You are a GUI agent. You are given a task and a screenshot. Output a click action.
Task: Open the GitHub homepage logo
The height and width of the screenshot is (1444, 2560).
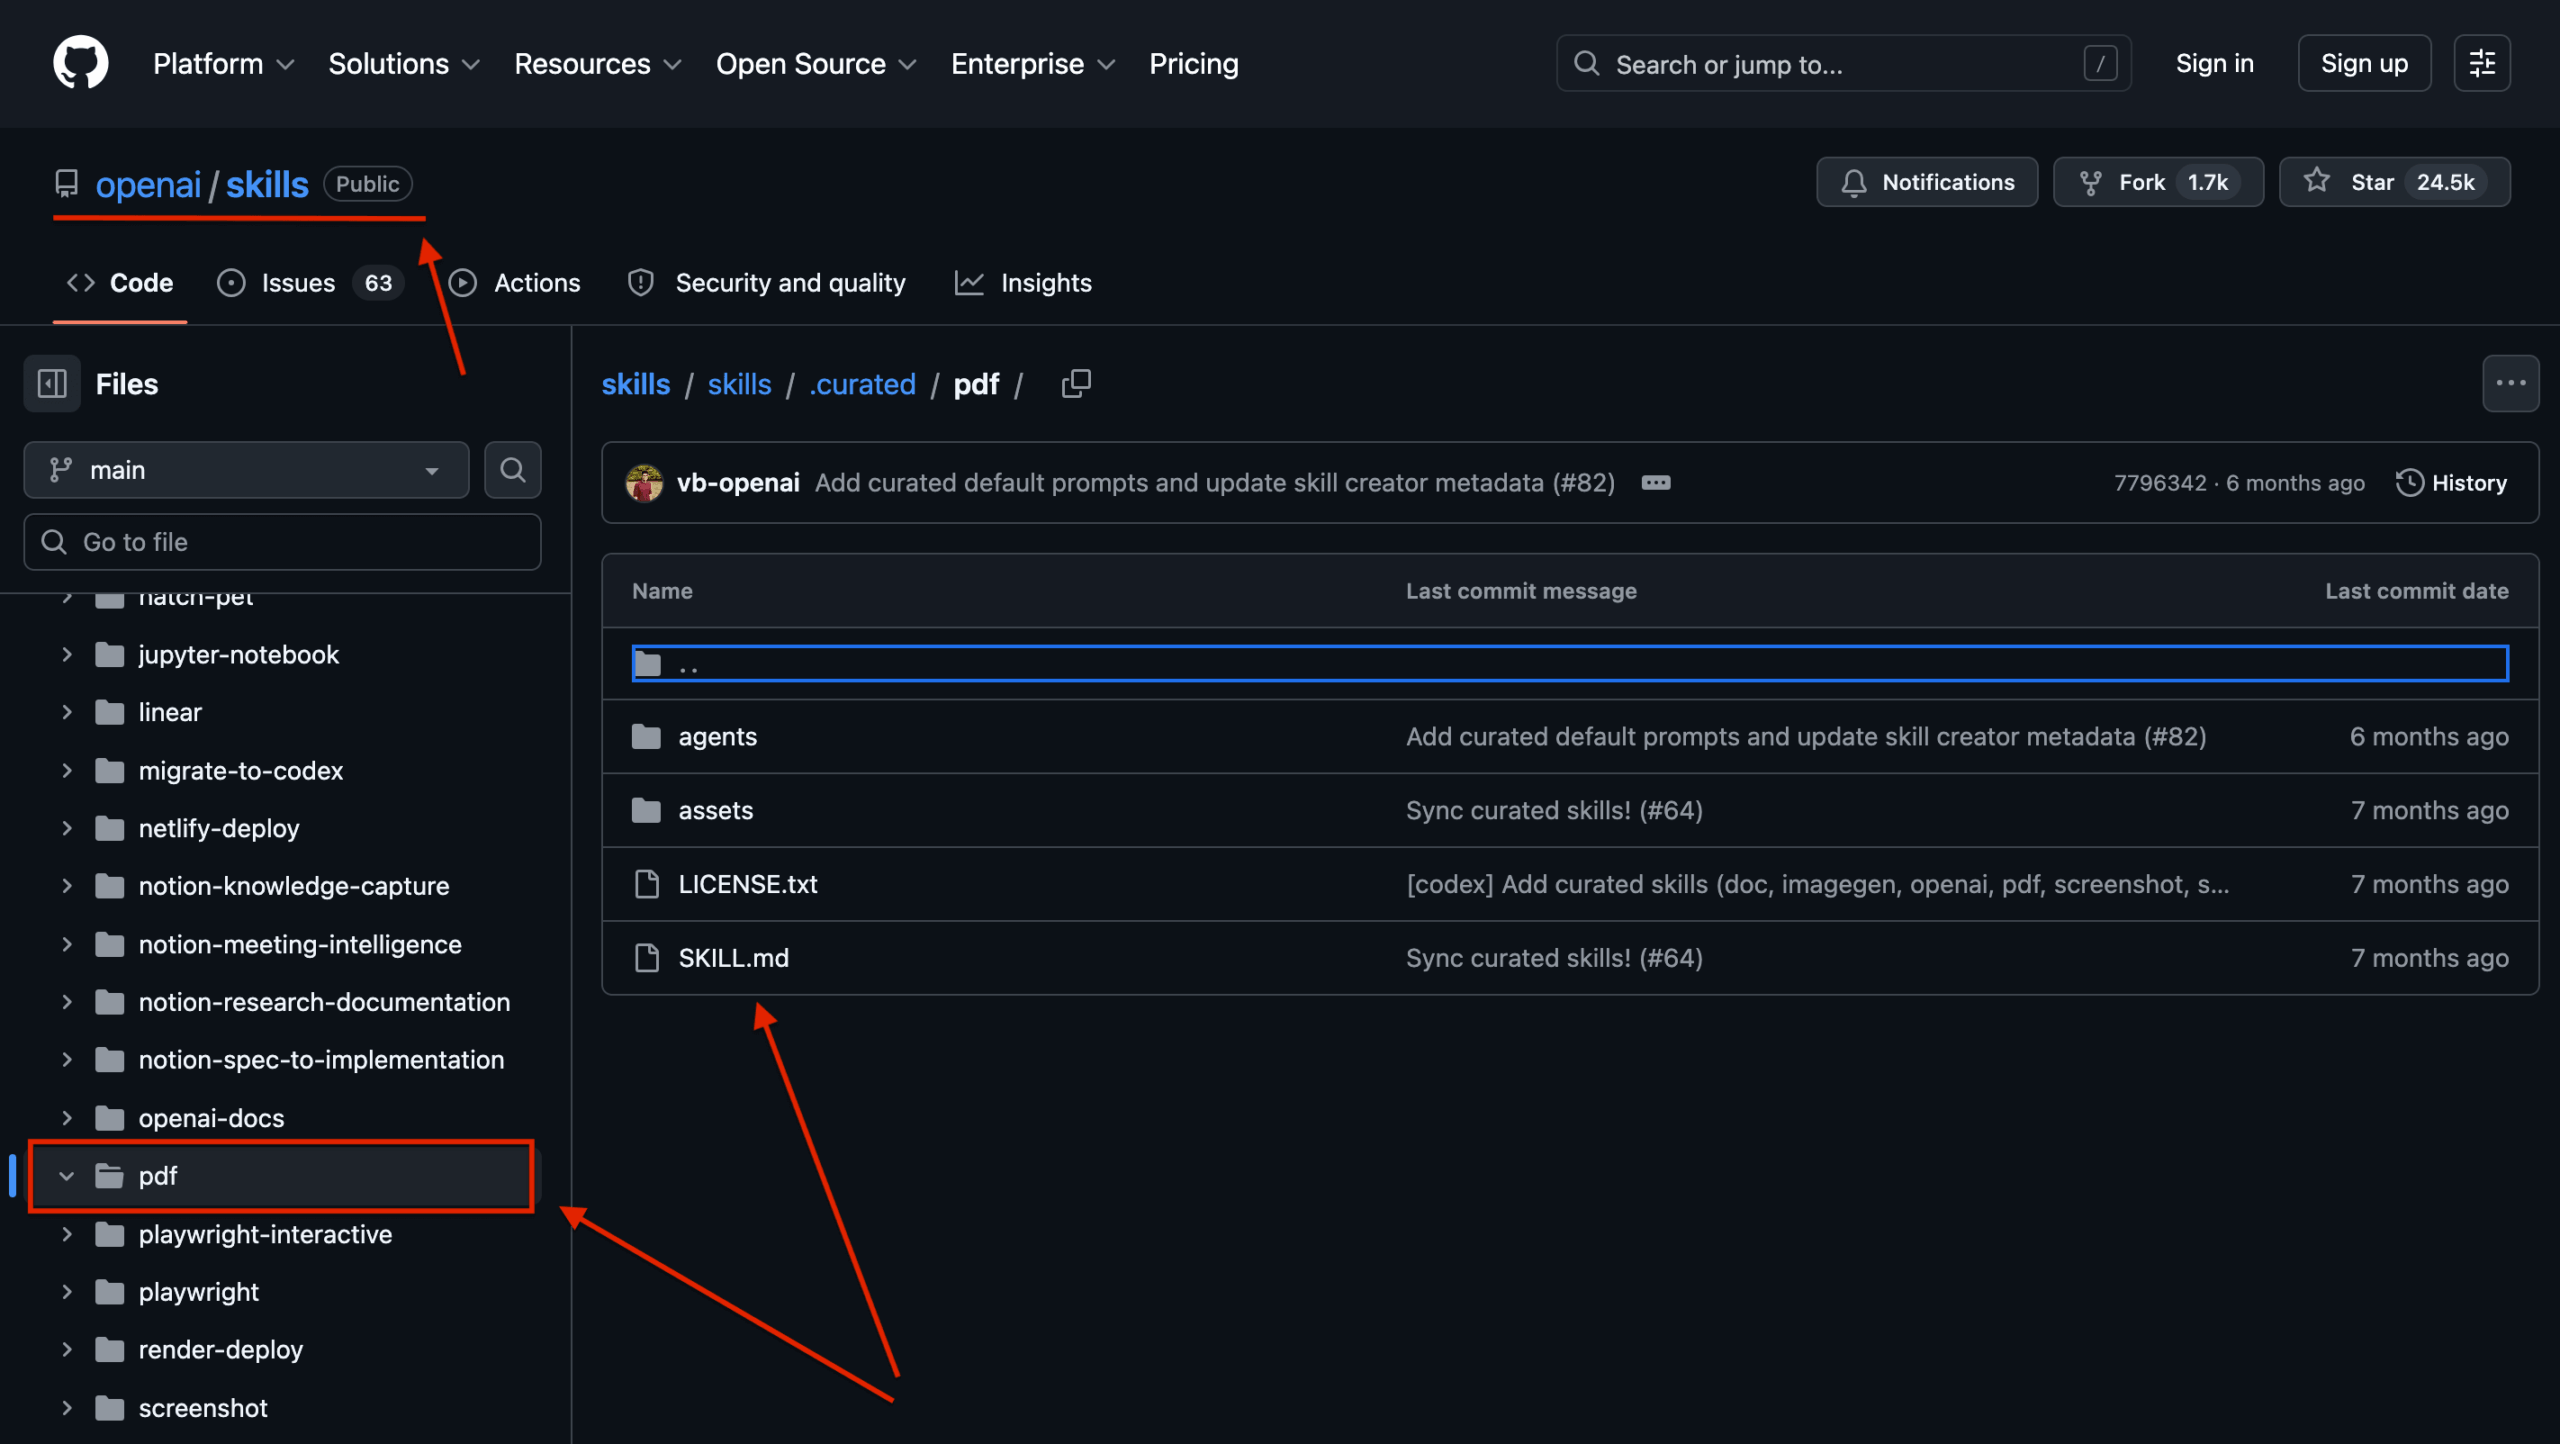click(x=80, y=63)
